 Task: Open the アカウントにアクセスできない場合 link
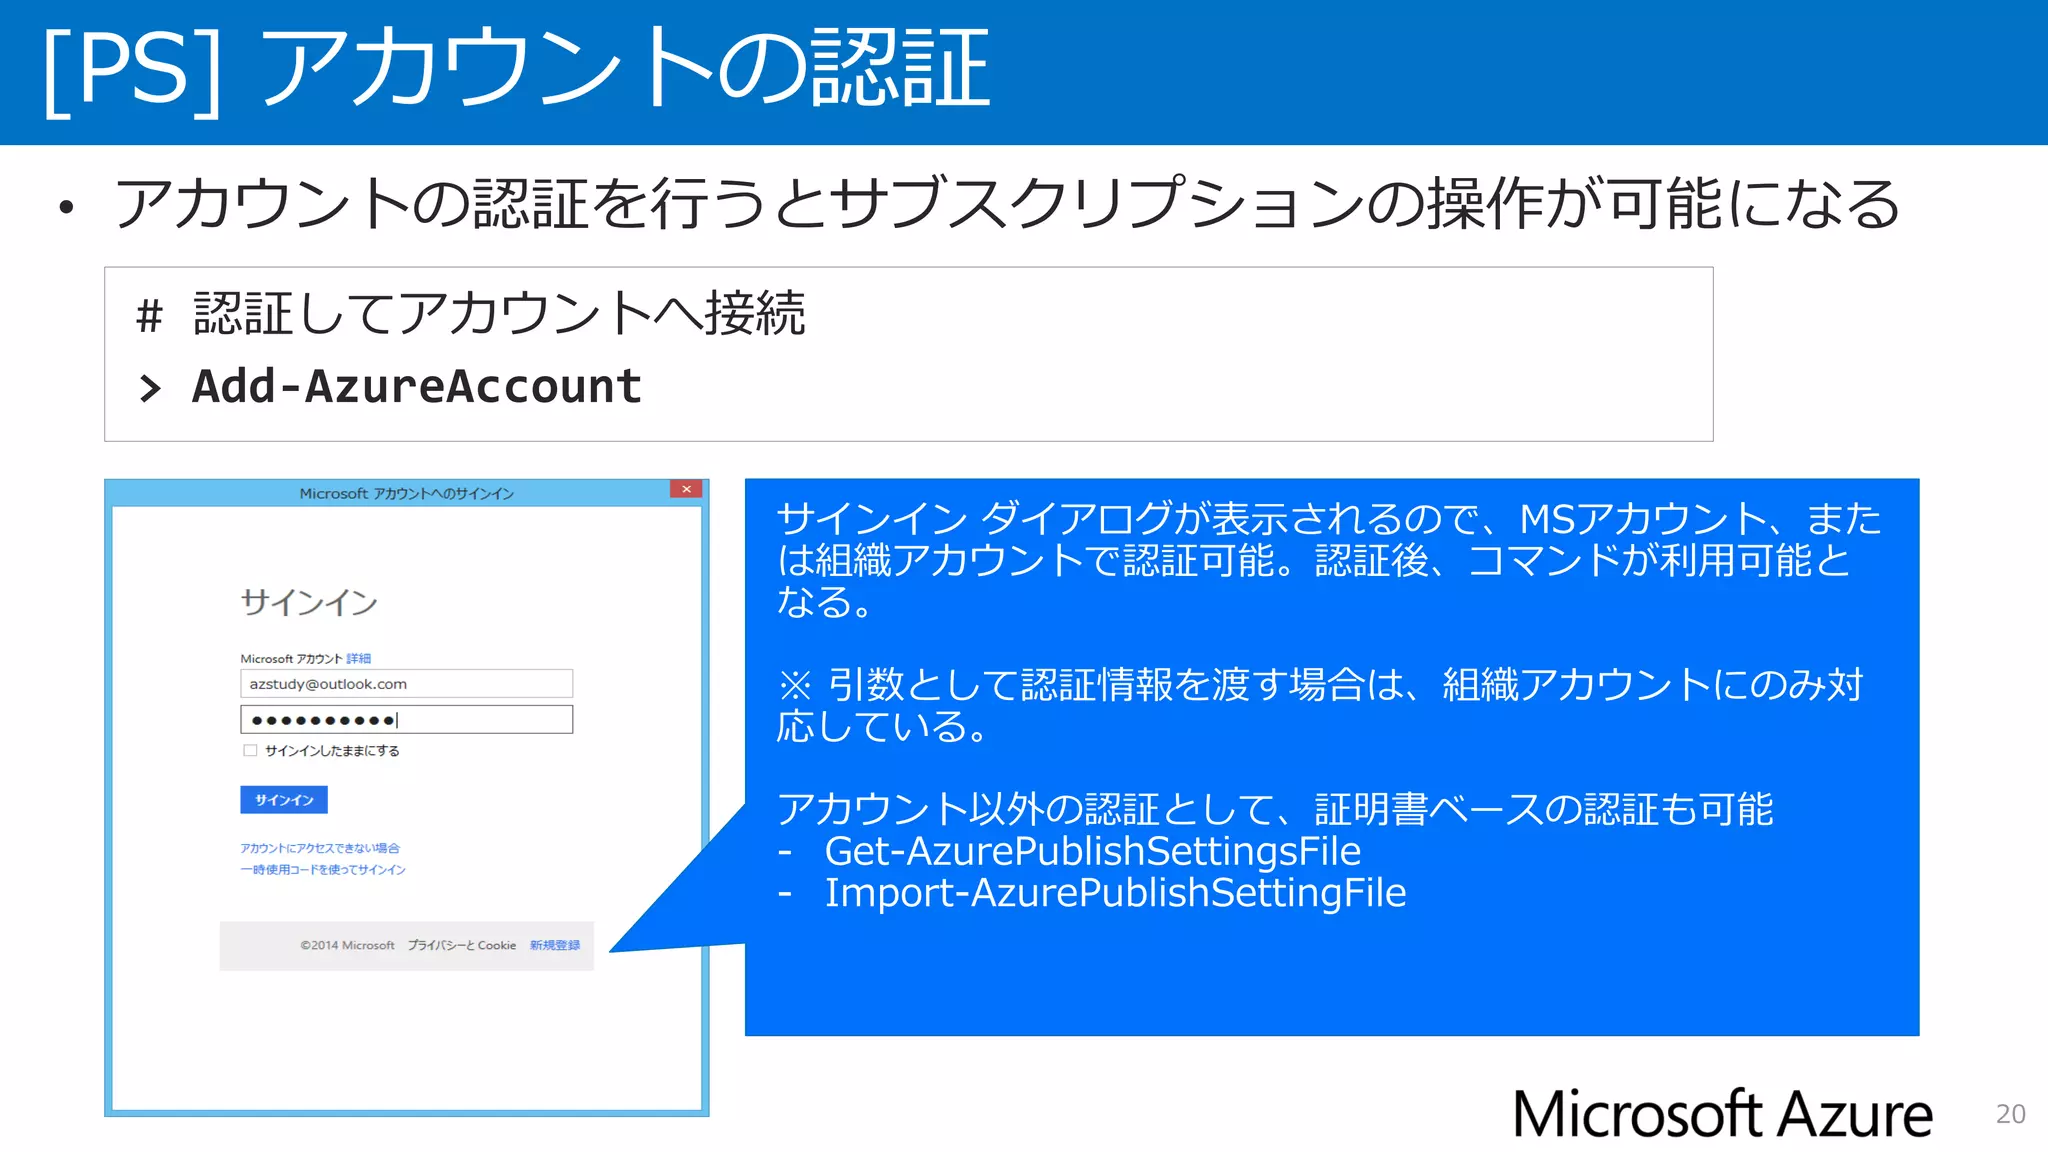point(319,848)
